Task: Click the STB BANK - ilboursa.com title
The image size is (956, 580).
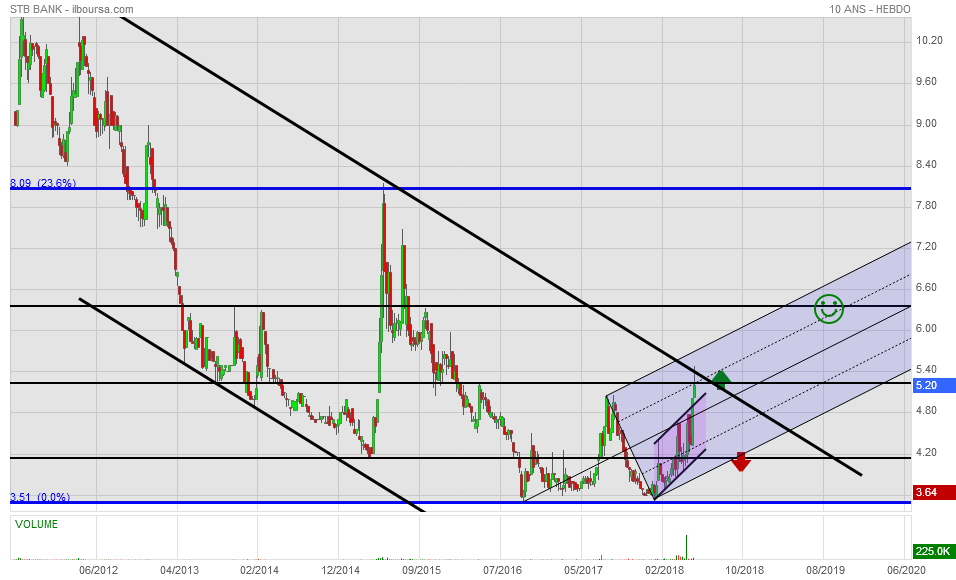Action: [x=72, y=9]
